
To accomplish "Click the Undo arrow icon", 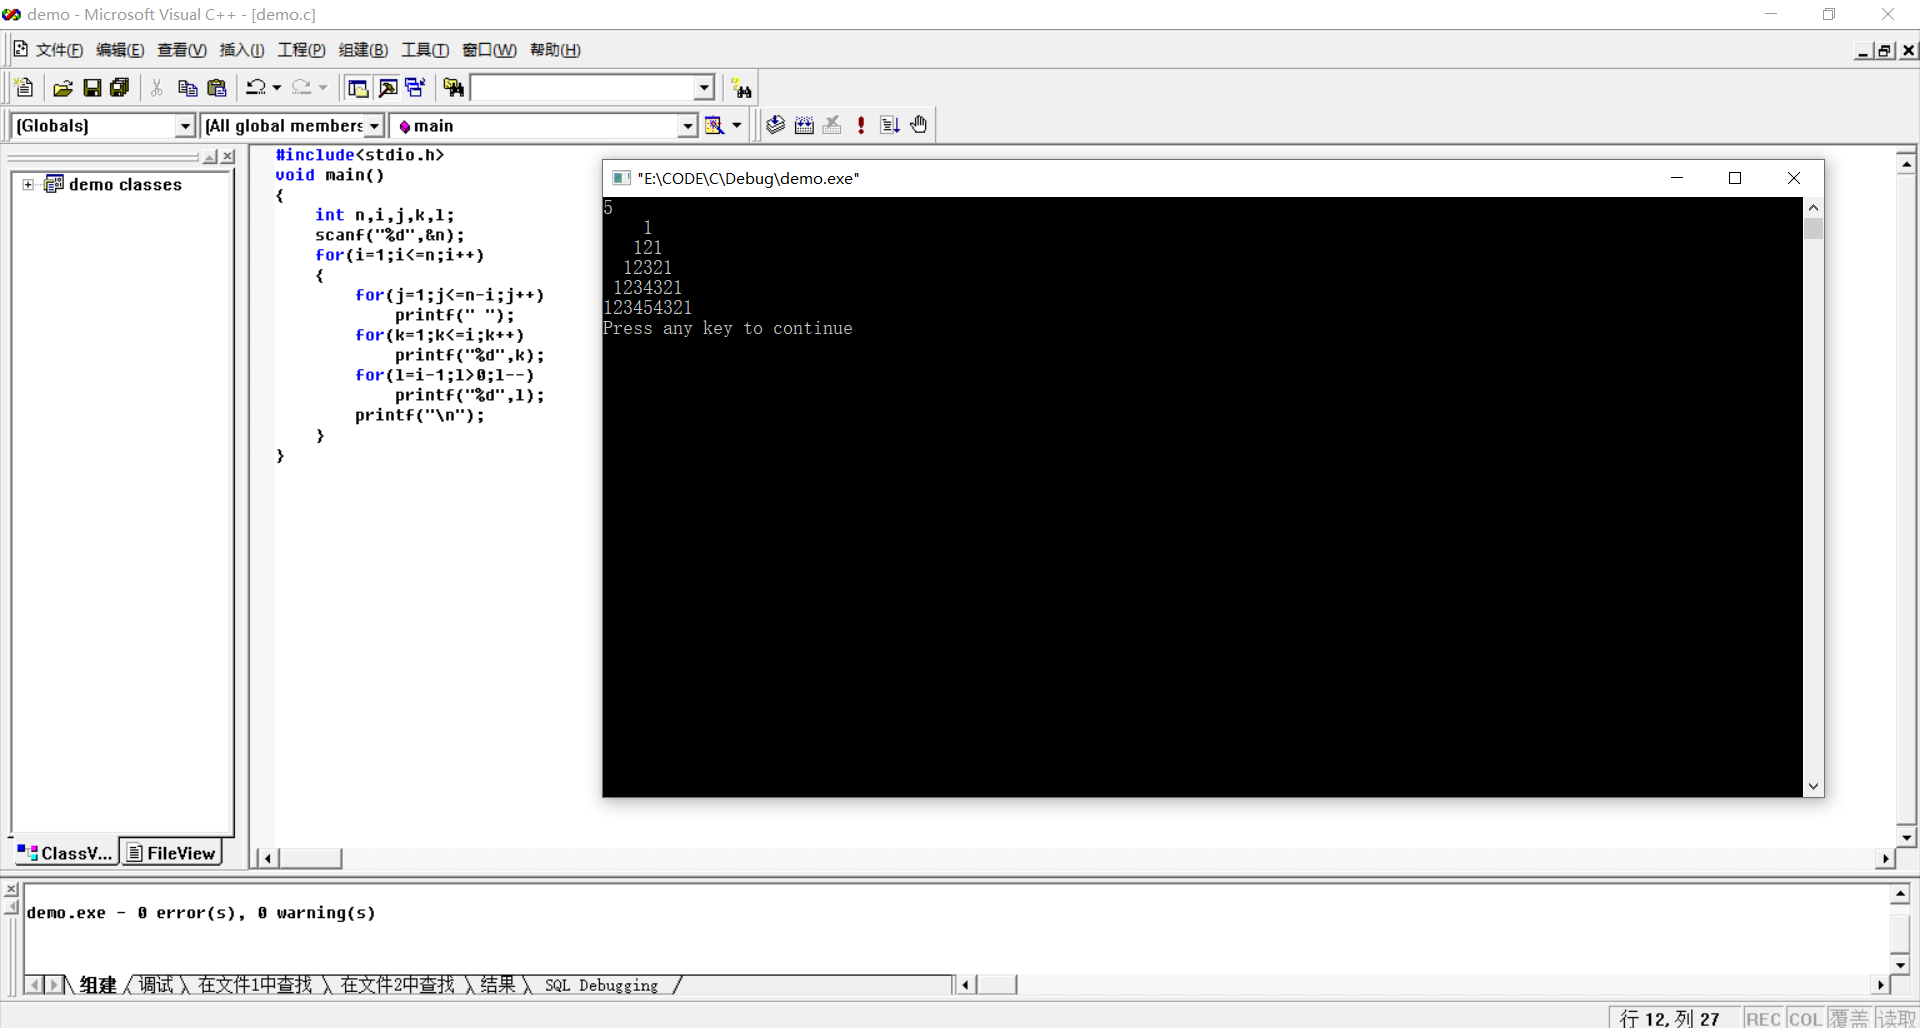I will pos(256,88).
